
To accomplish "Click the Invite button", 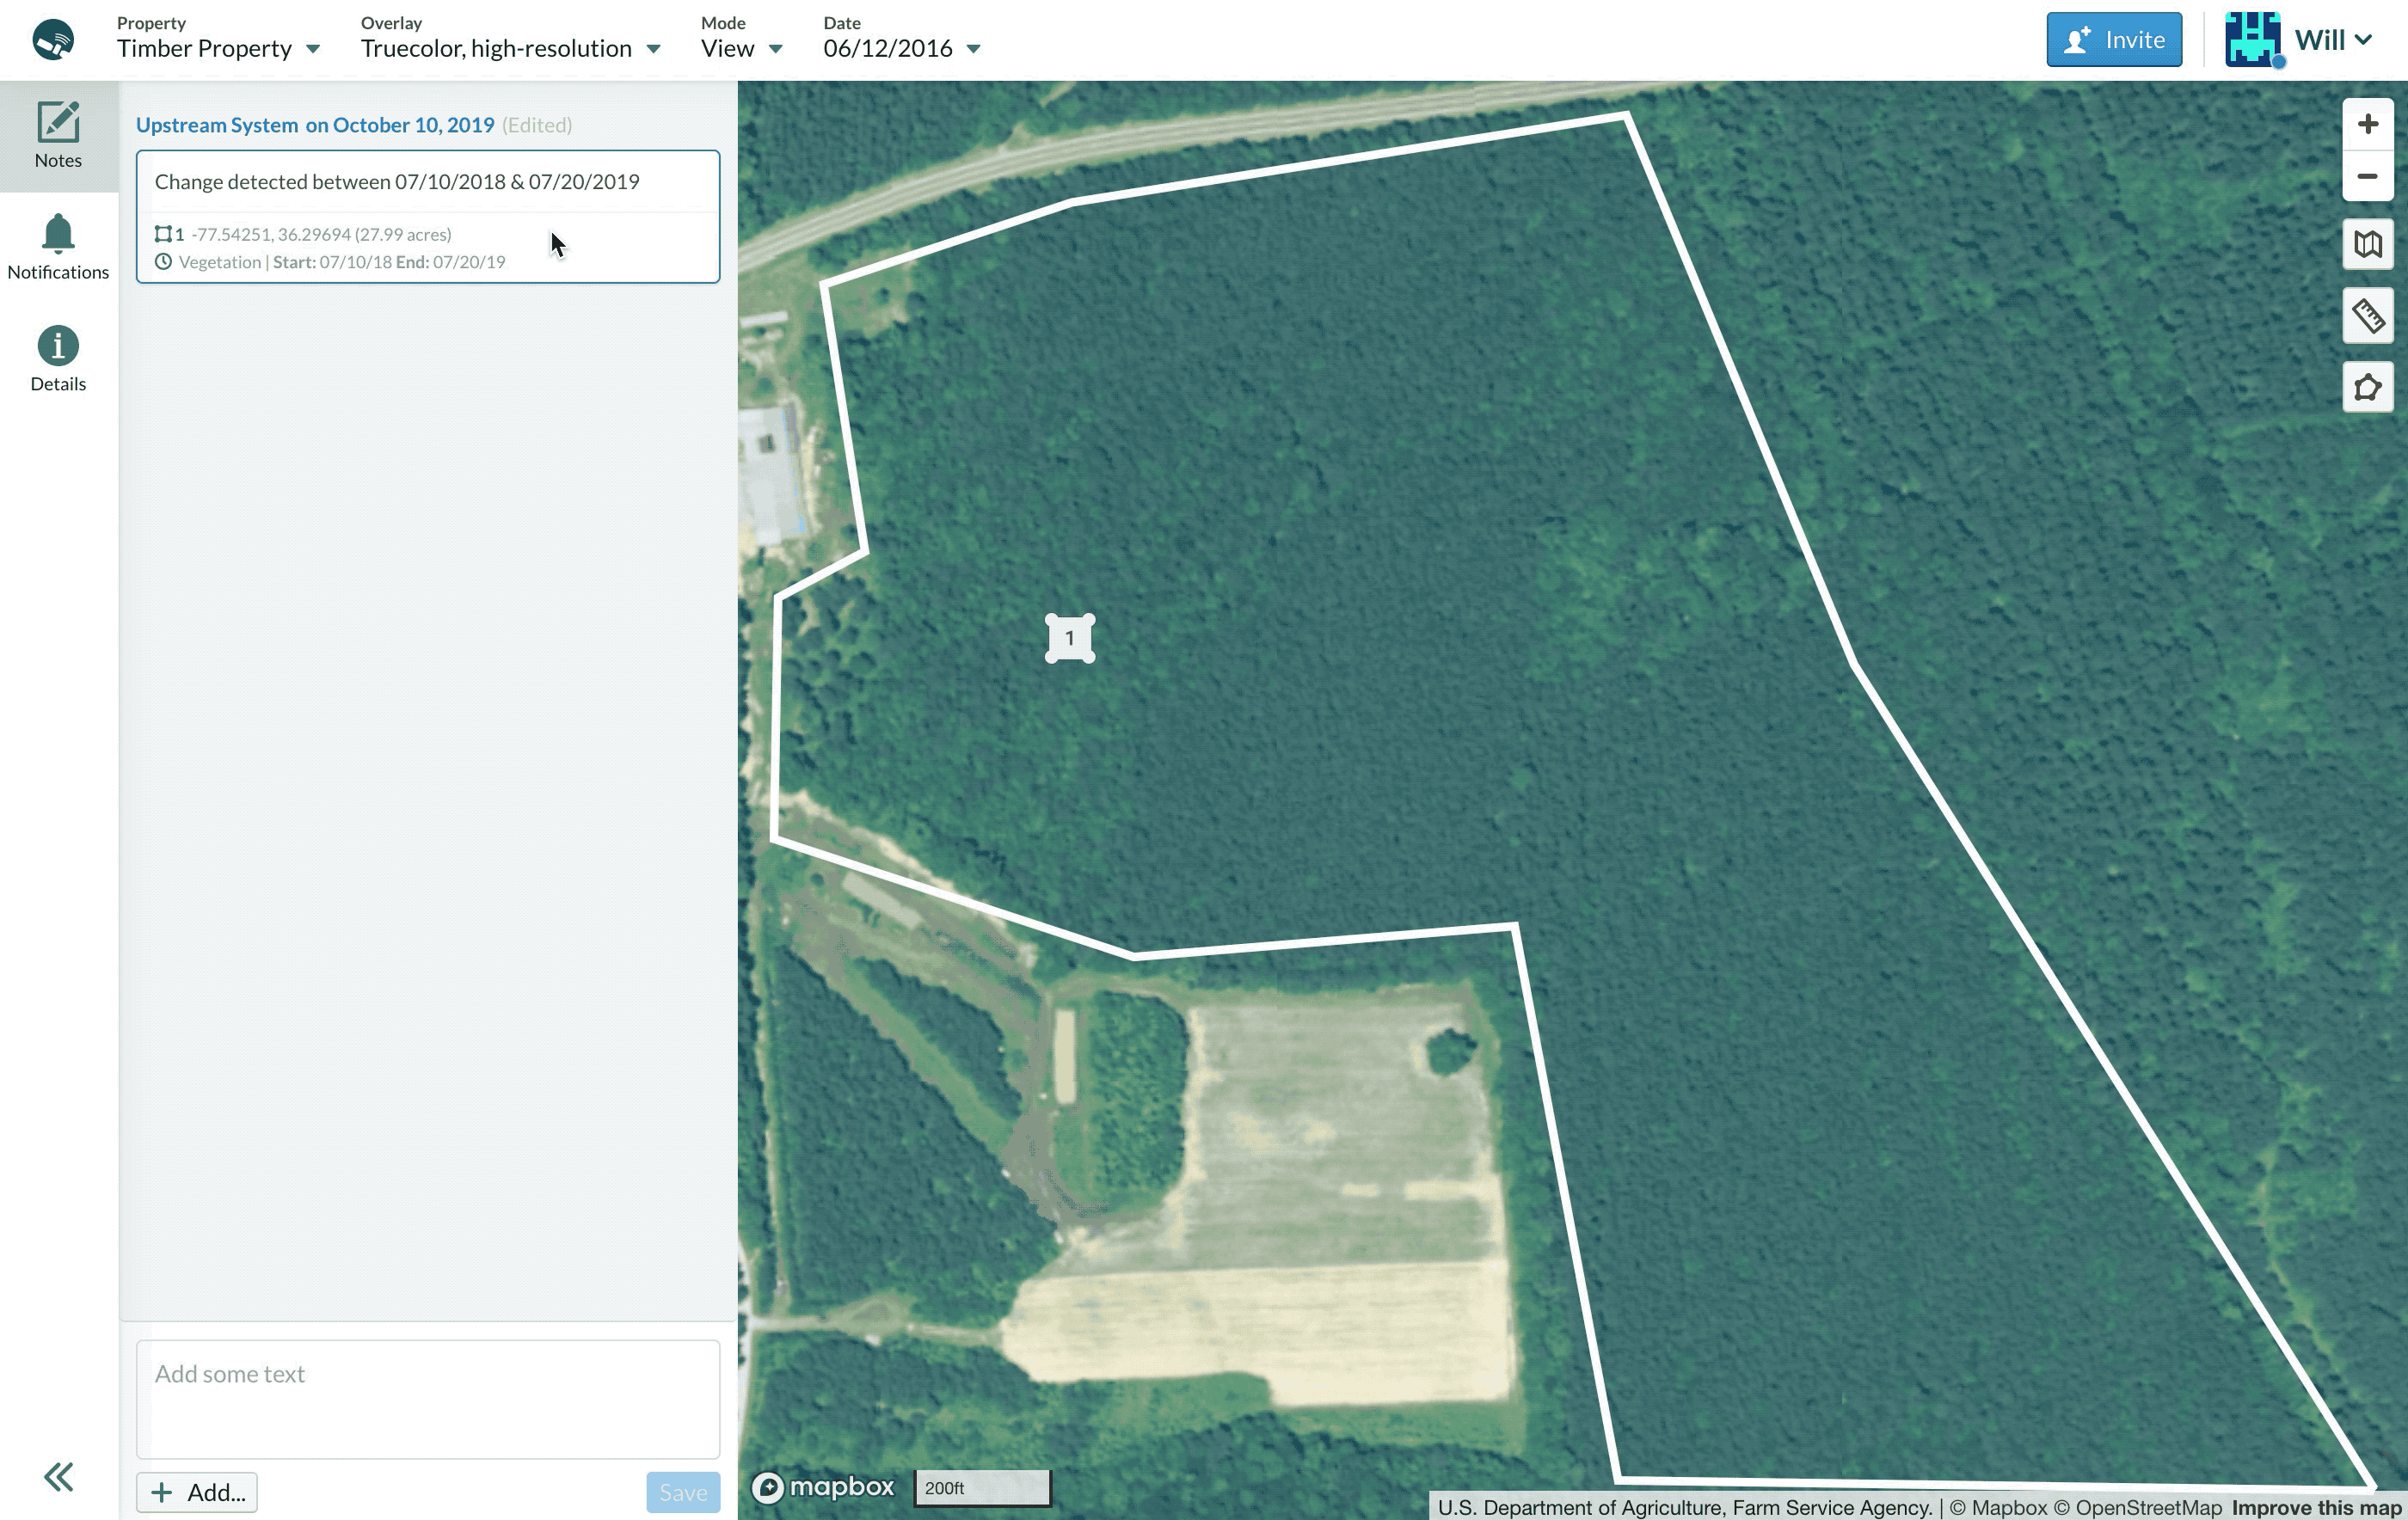I will click(2113, 40).
